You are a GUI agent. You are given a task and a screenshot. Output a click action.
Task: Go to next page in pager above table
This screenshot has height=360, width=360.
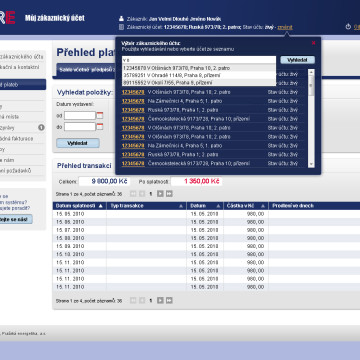click(x=160, y=194)
